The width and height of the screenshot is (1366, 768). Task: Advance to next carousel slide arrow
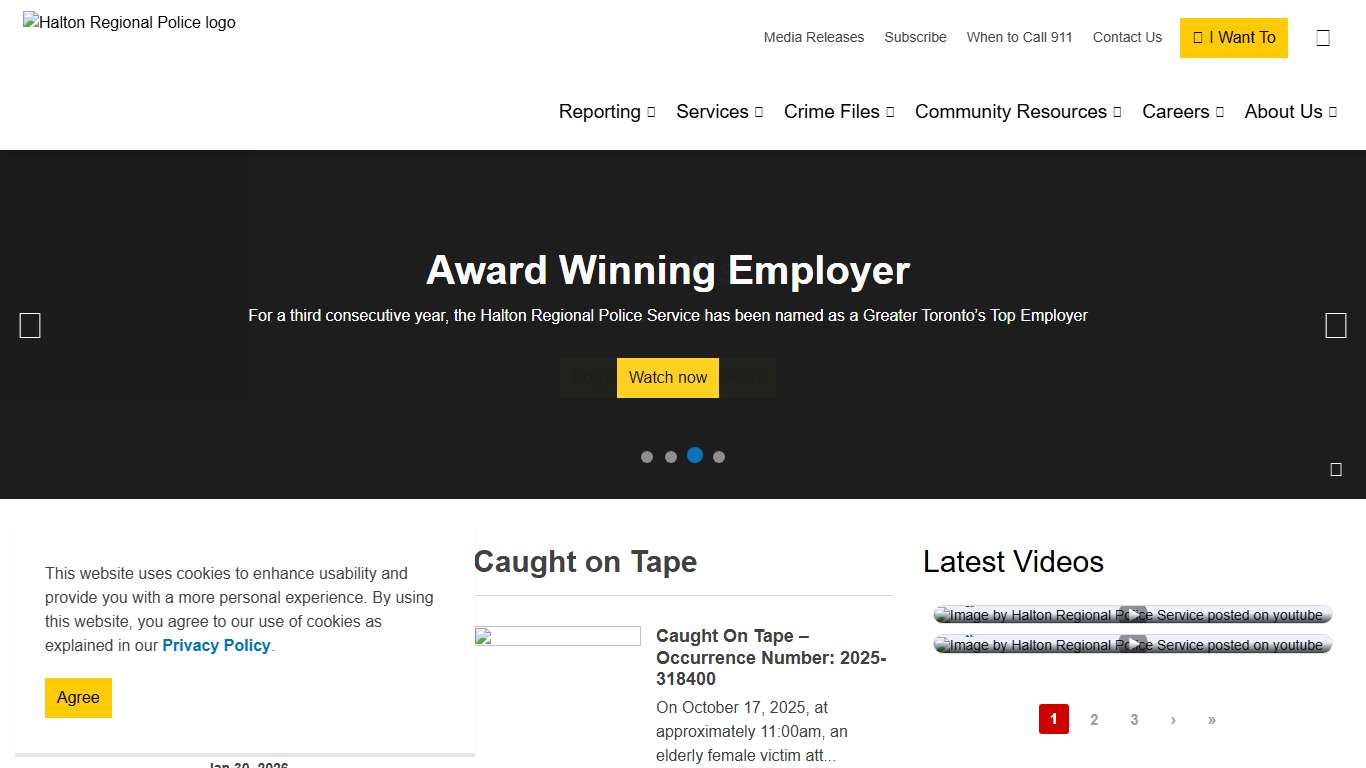coord(1335,325)
